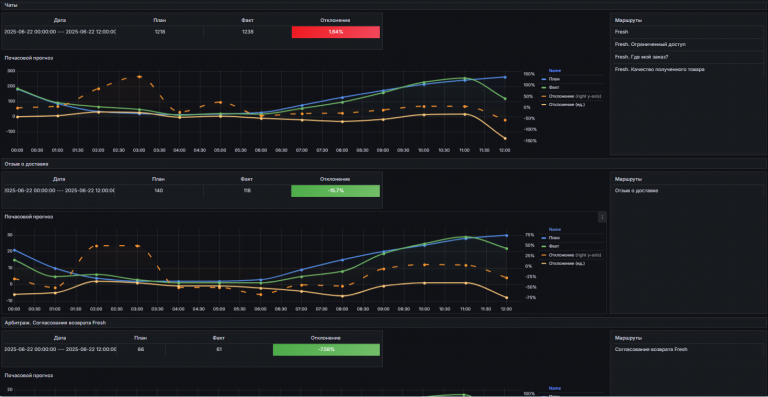This screenshot has width=768, height=397.
Task: Click the date range cell in Арбитраж table
Action: click(60, 350)
